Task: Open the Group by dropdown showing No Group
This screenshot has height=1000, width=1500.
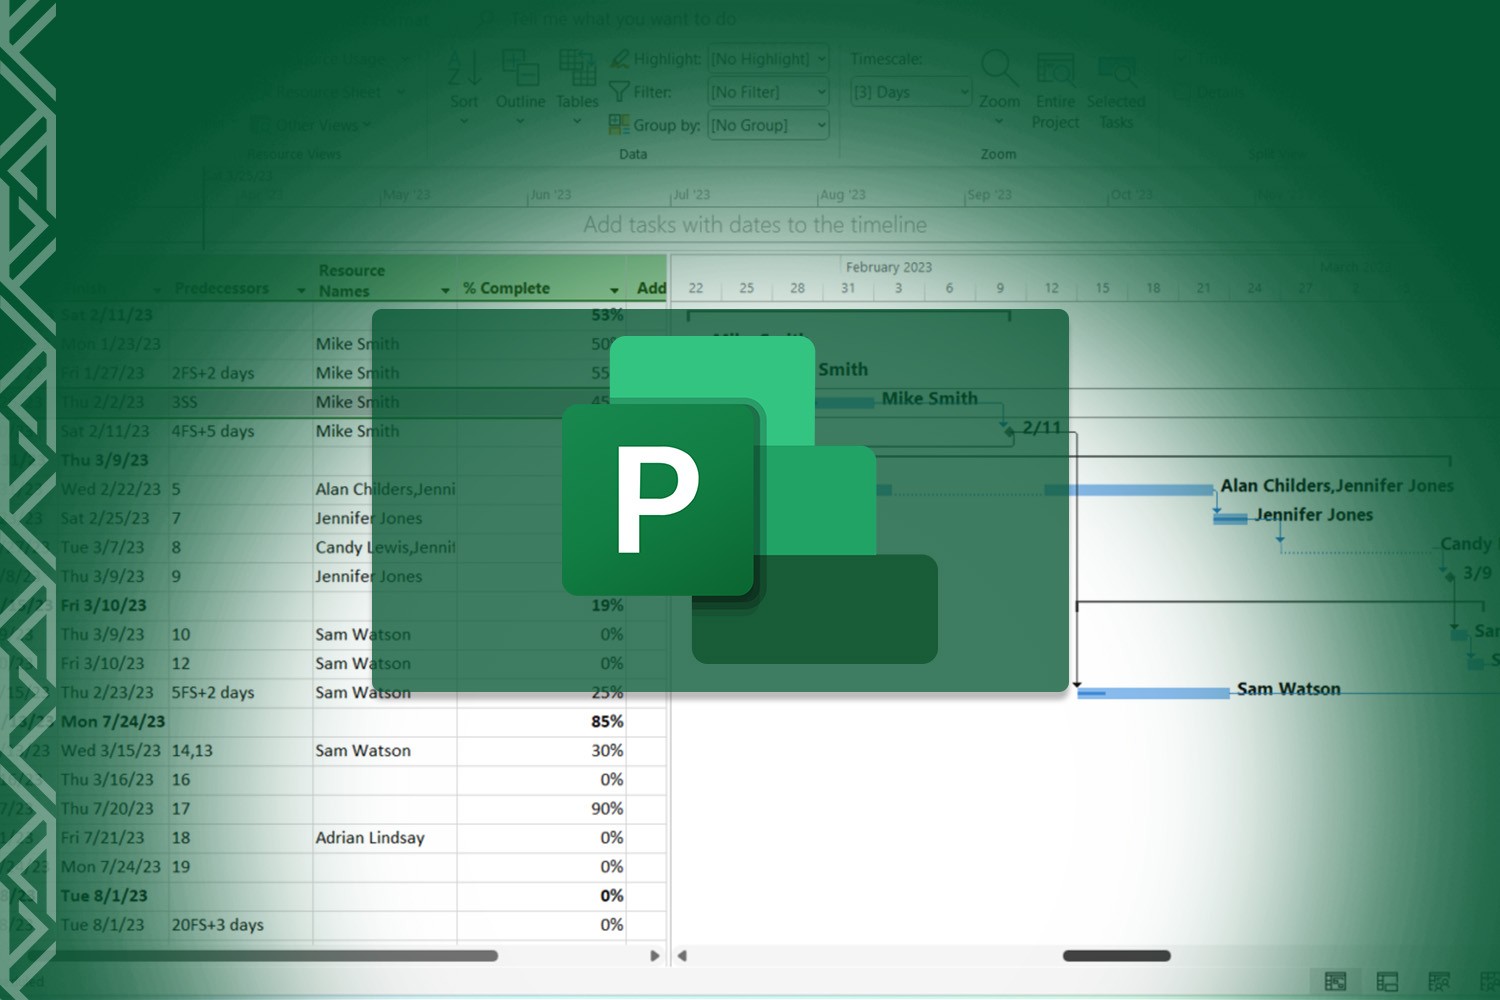Action: point(768,125)
